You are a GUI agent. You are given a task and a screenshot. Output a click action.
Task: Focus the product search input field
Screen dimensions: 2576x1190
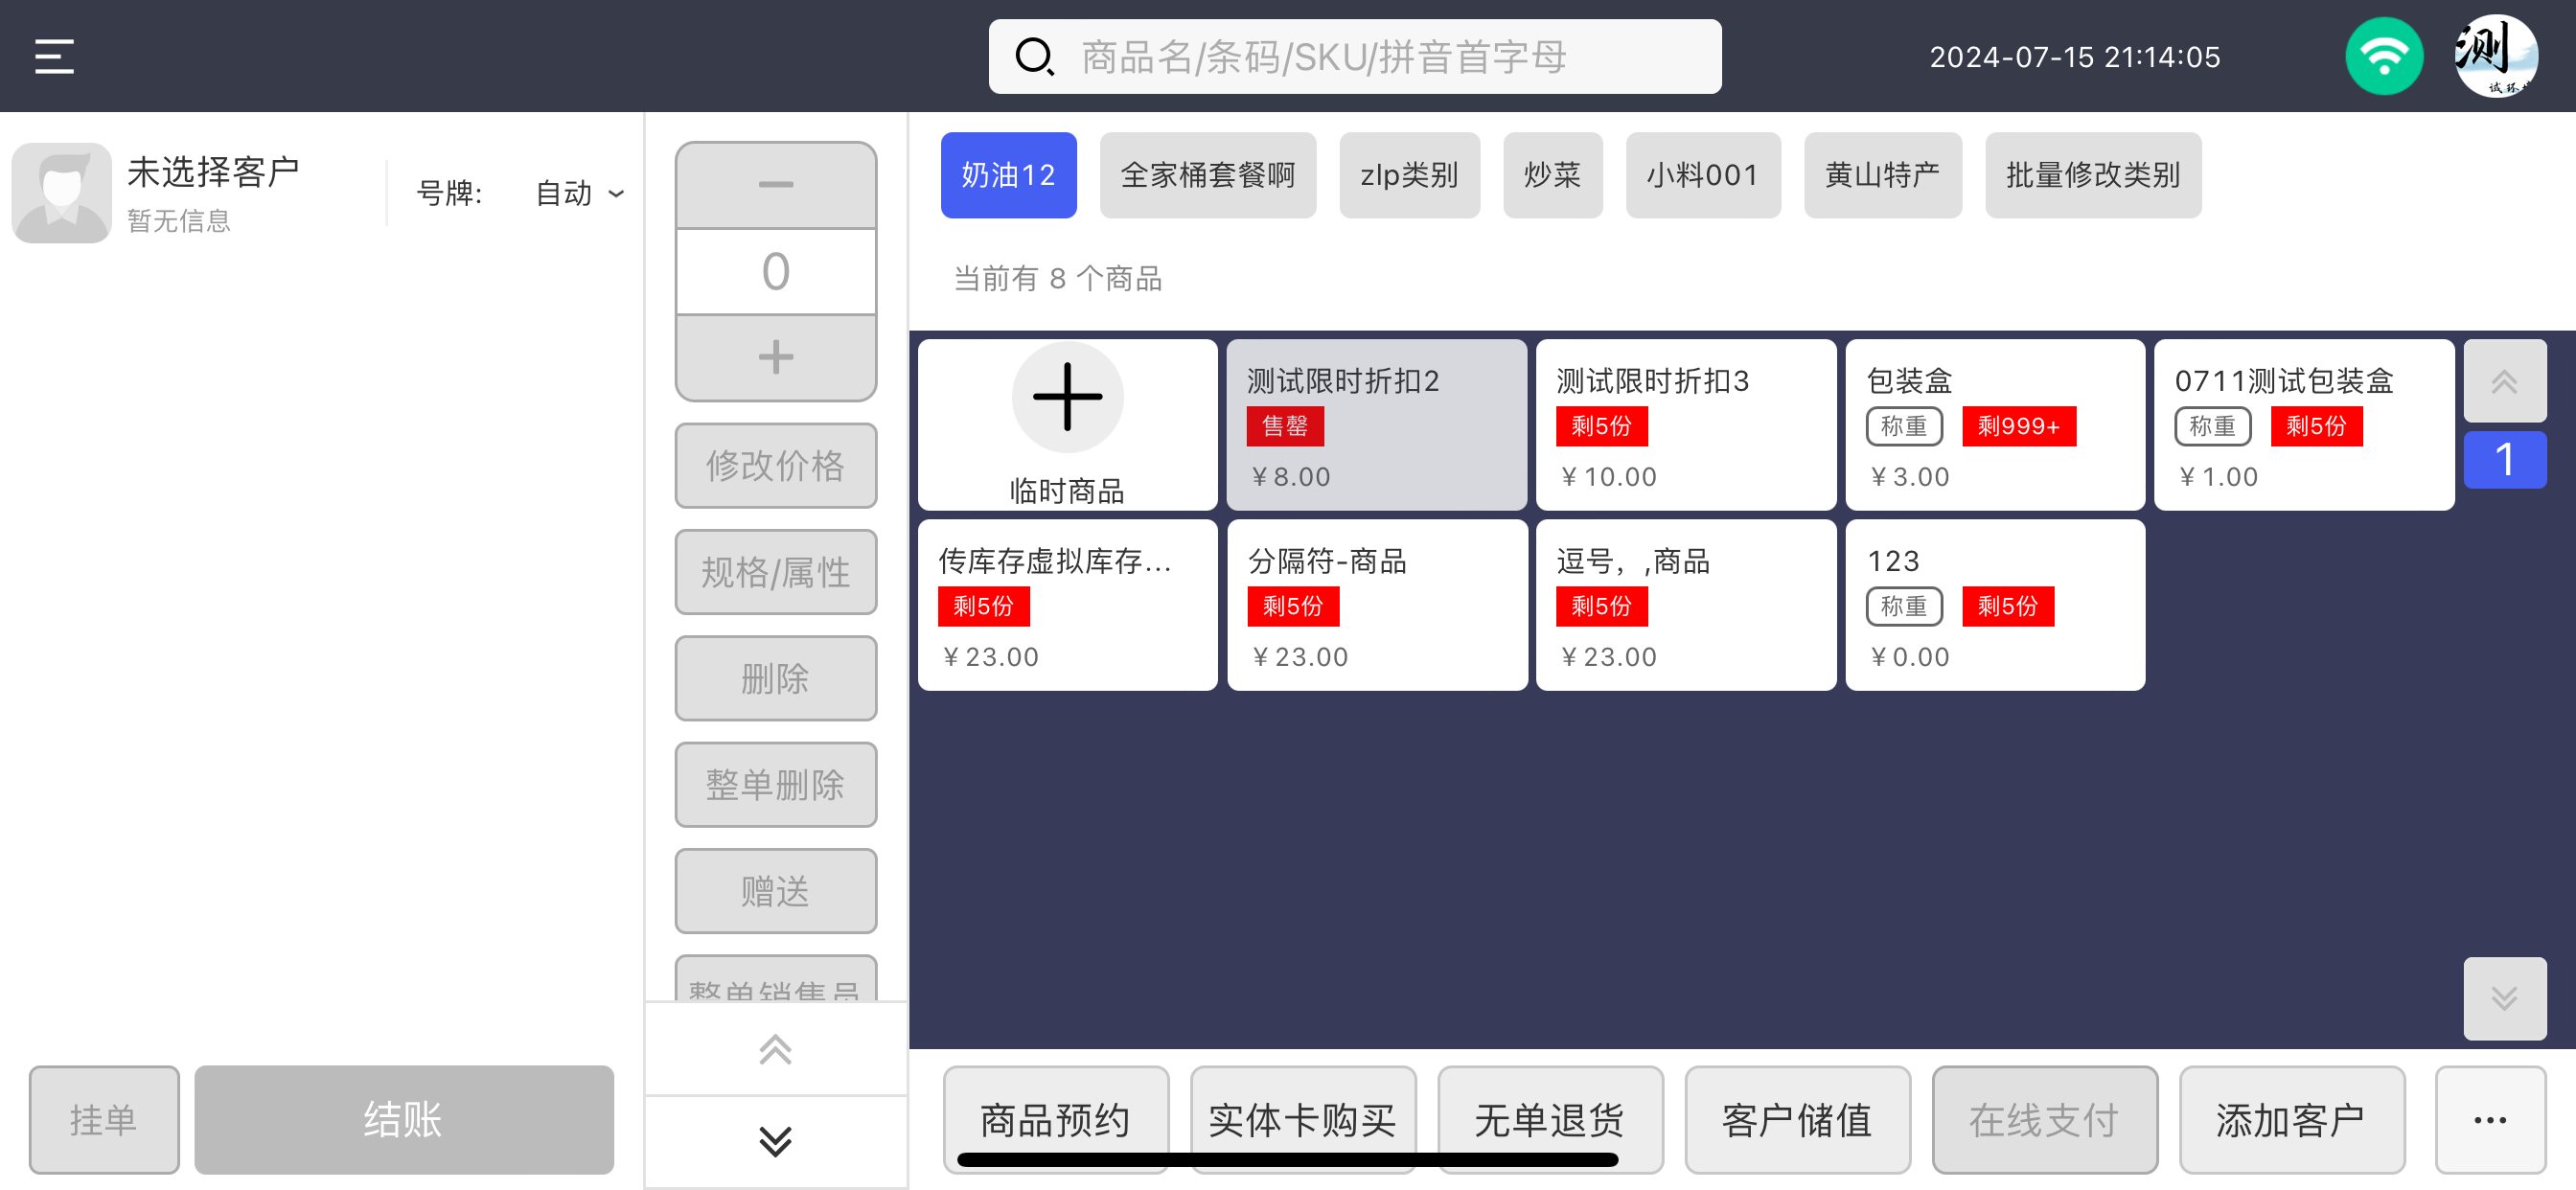pos(1355,57)
